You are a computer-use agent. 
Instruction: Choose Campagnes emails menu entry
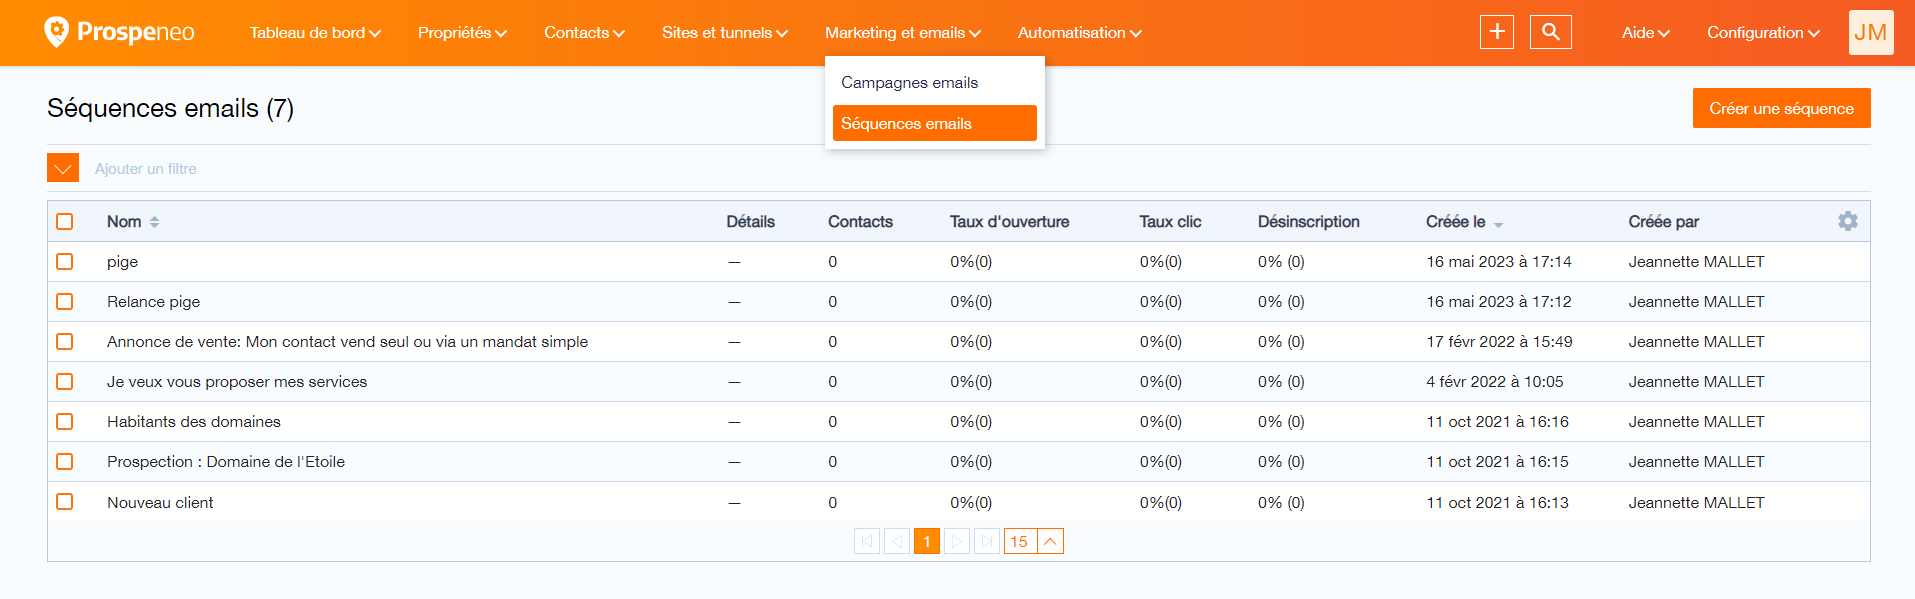935,82
